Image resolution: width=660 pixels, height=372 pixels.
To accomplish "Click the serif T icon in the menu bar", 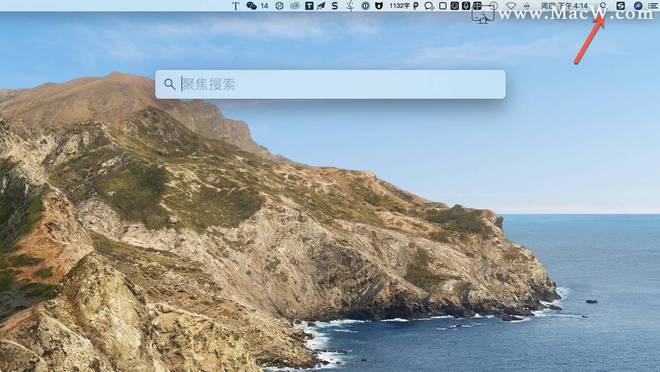I will (236, 5).
